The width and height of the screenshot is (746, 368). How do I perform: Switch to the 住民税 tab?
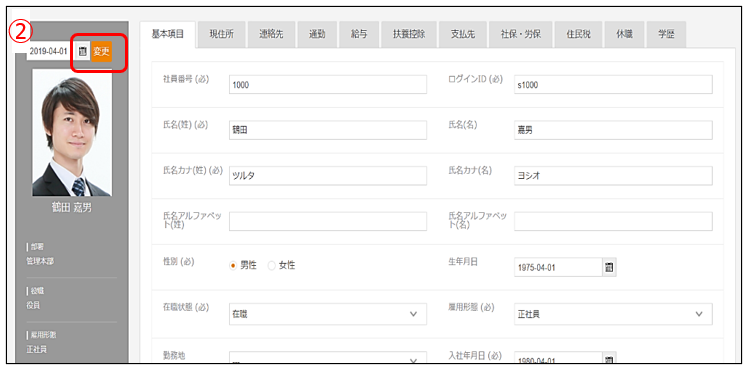(579, 34)
